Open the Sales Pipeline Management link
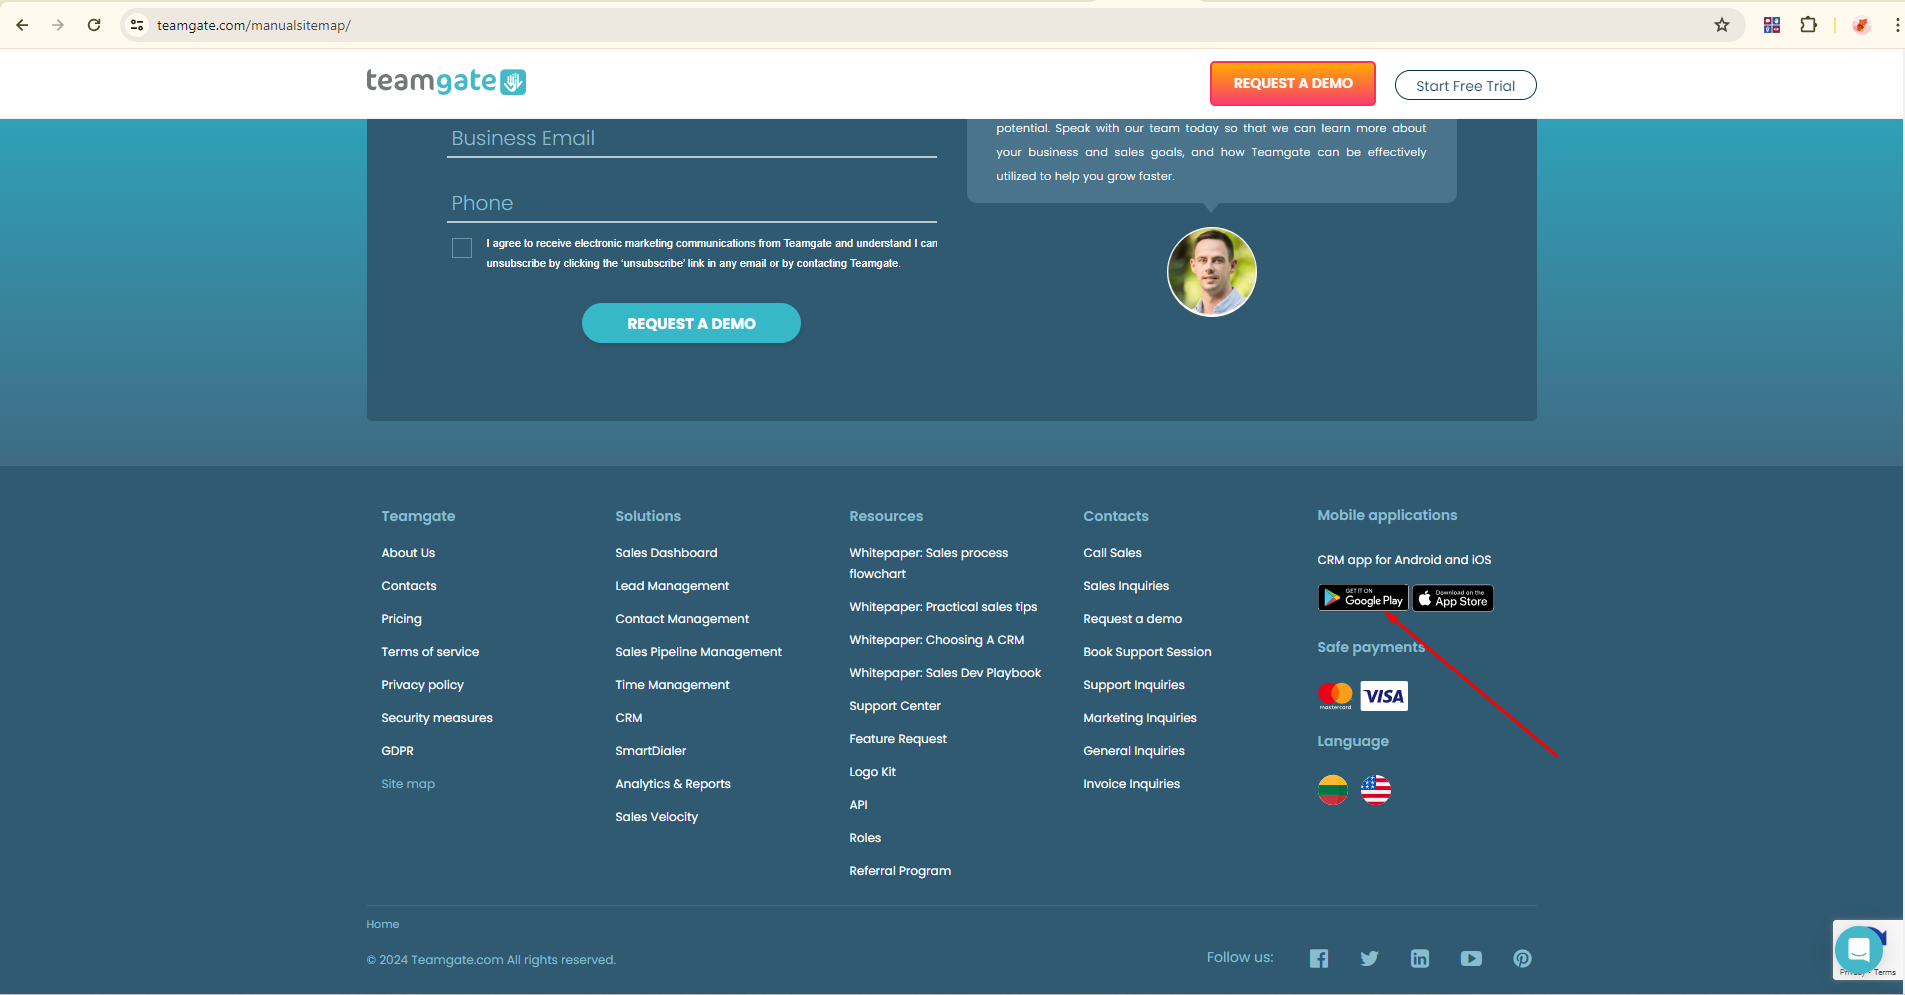 (699, 652)
